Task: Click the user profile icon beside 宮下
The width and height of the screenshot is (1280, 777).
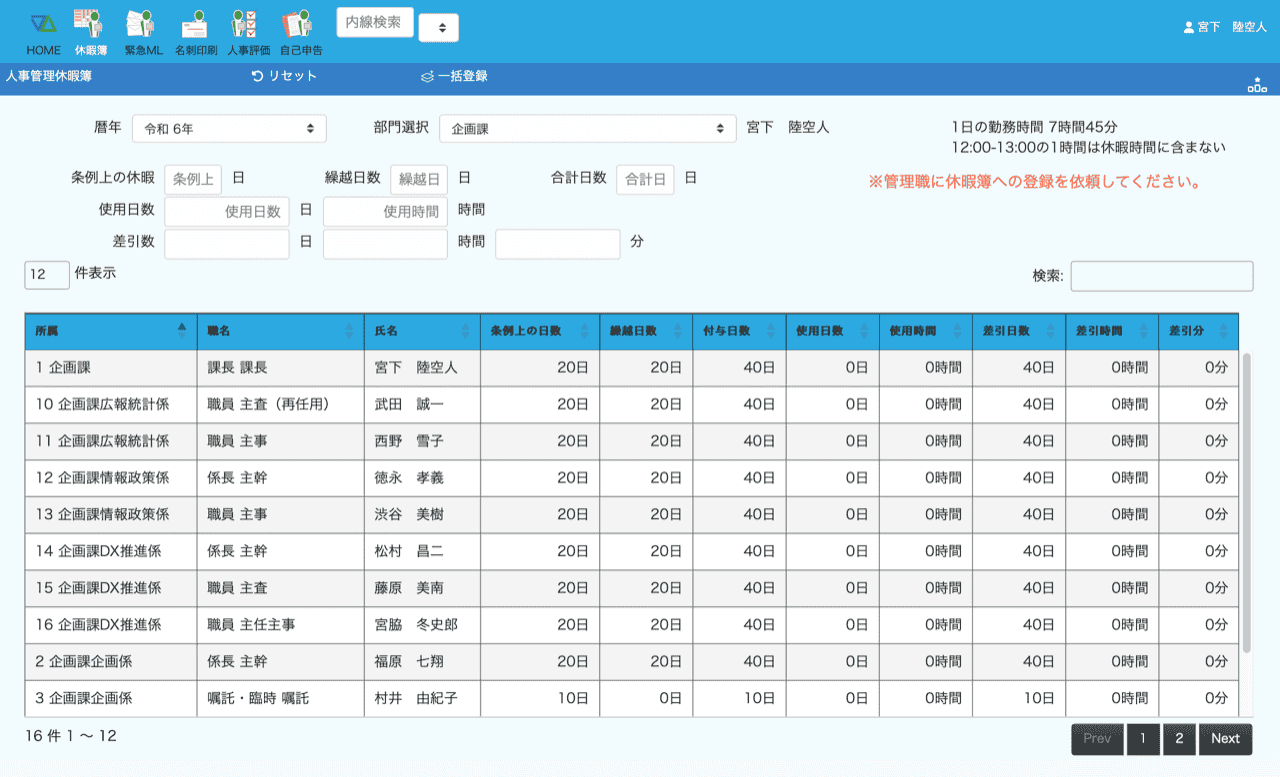Action: [1188, 28]
